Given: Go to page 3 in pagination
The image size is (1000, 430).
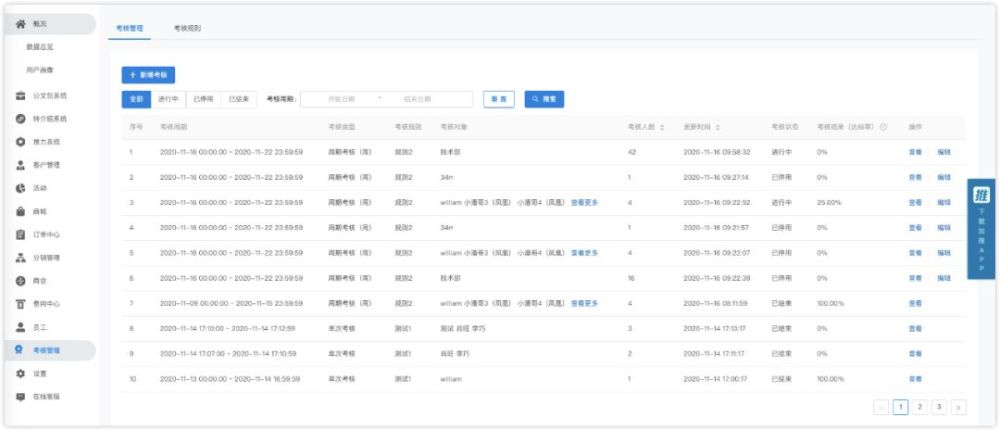Looking at the screenshot, I should point(939,407).
